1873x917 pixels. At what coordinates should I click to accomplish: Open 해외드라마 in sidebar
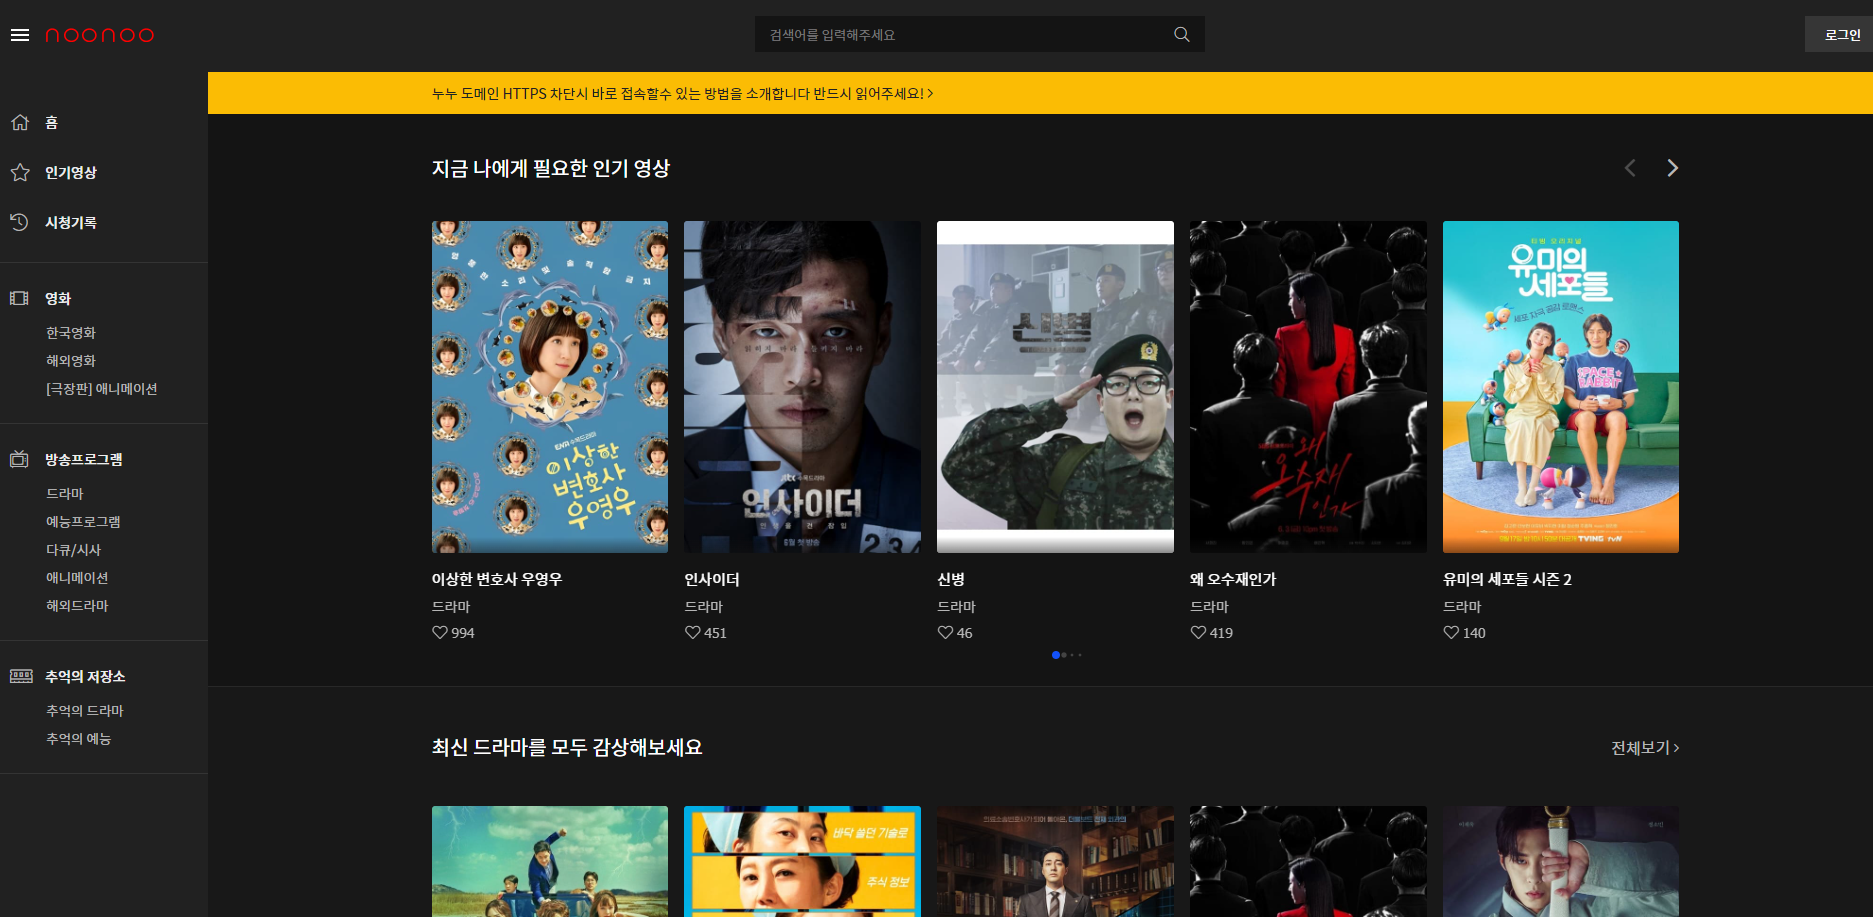coord(77,605)
